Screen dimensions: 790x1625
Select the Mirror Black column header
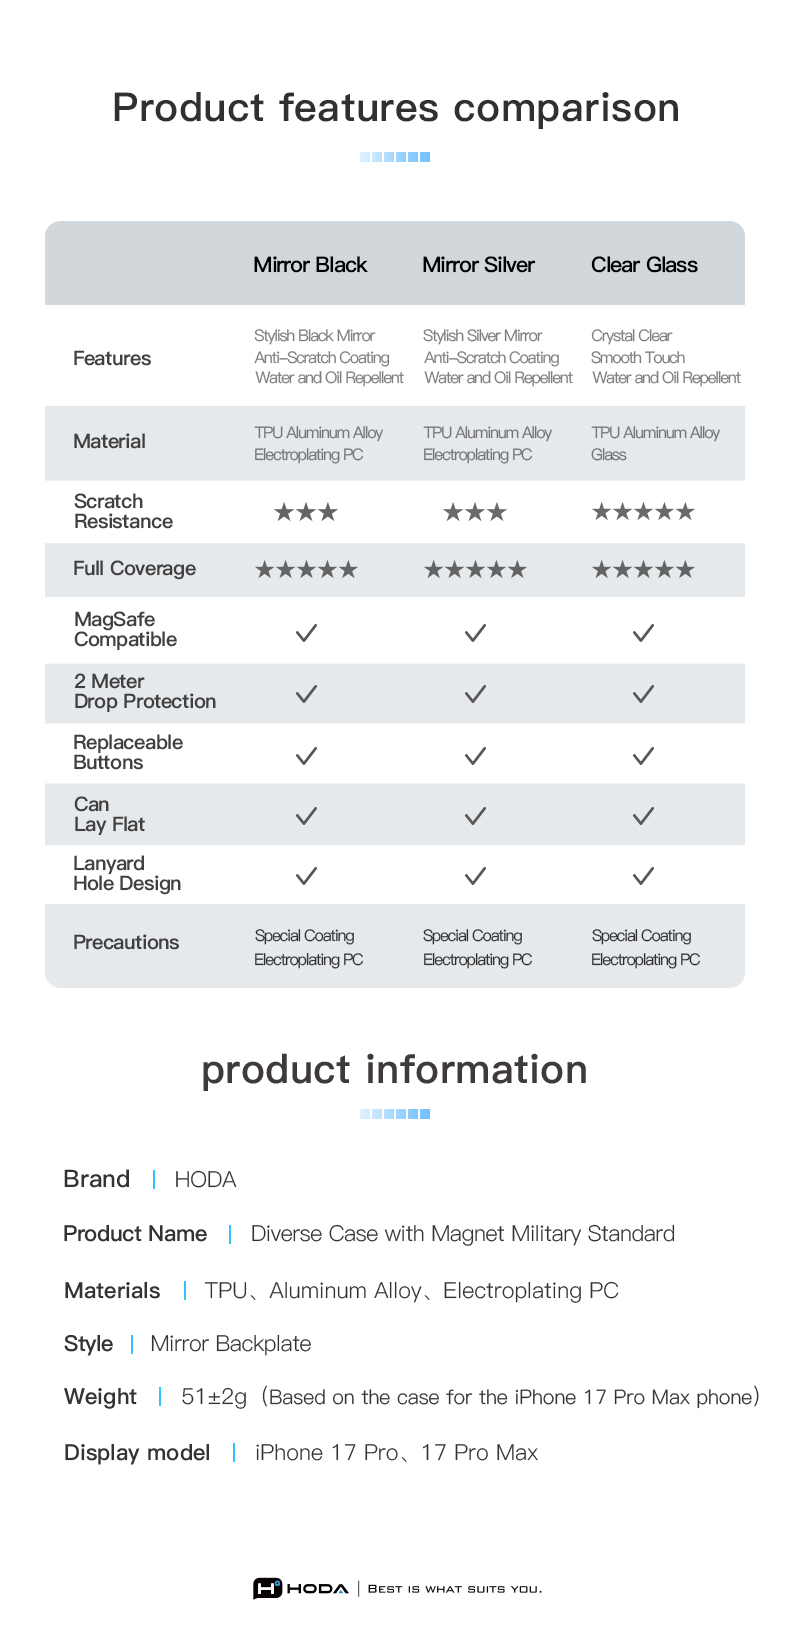pyautogui.click(x=310, y=265)
